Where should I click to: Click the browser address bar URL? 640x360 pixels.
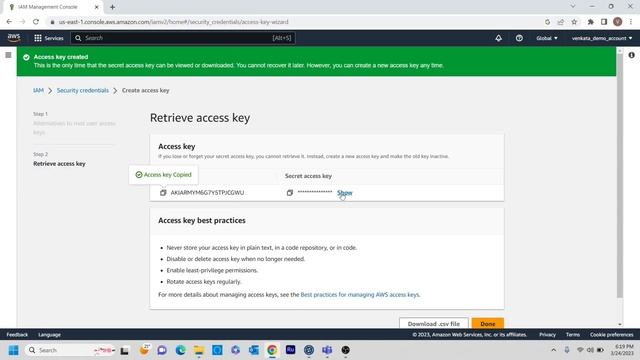tap(173, 22)
